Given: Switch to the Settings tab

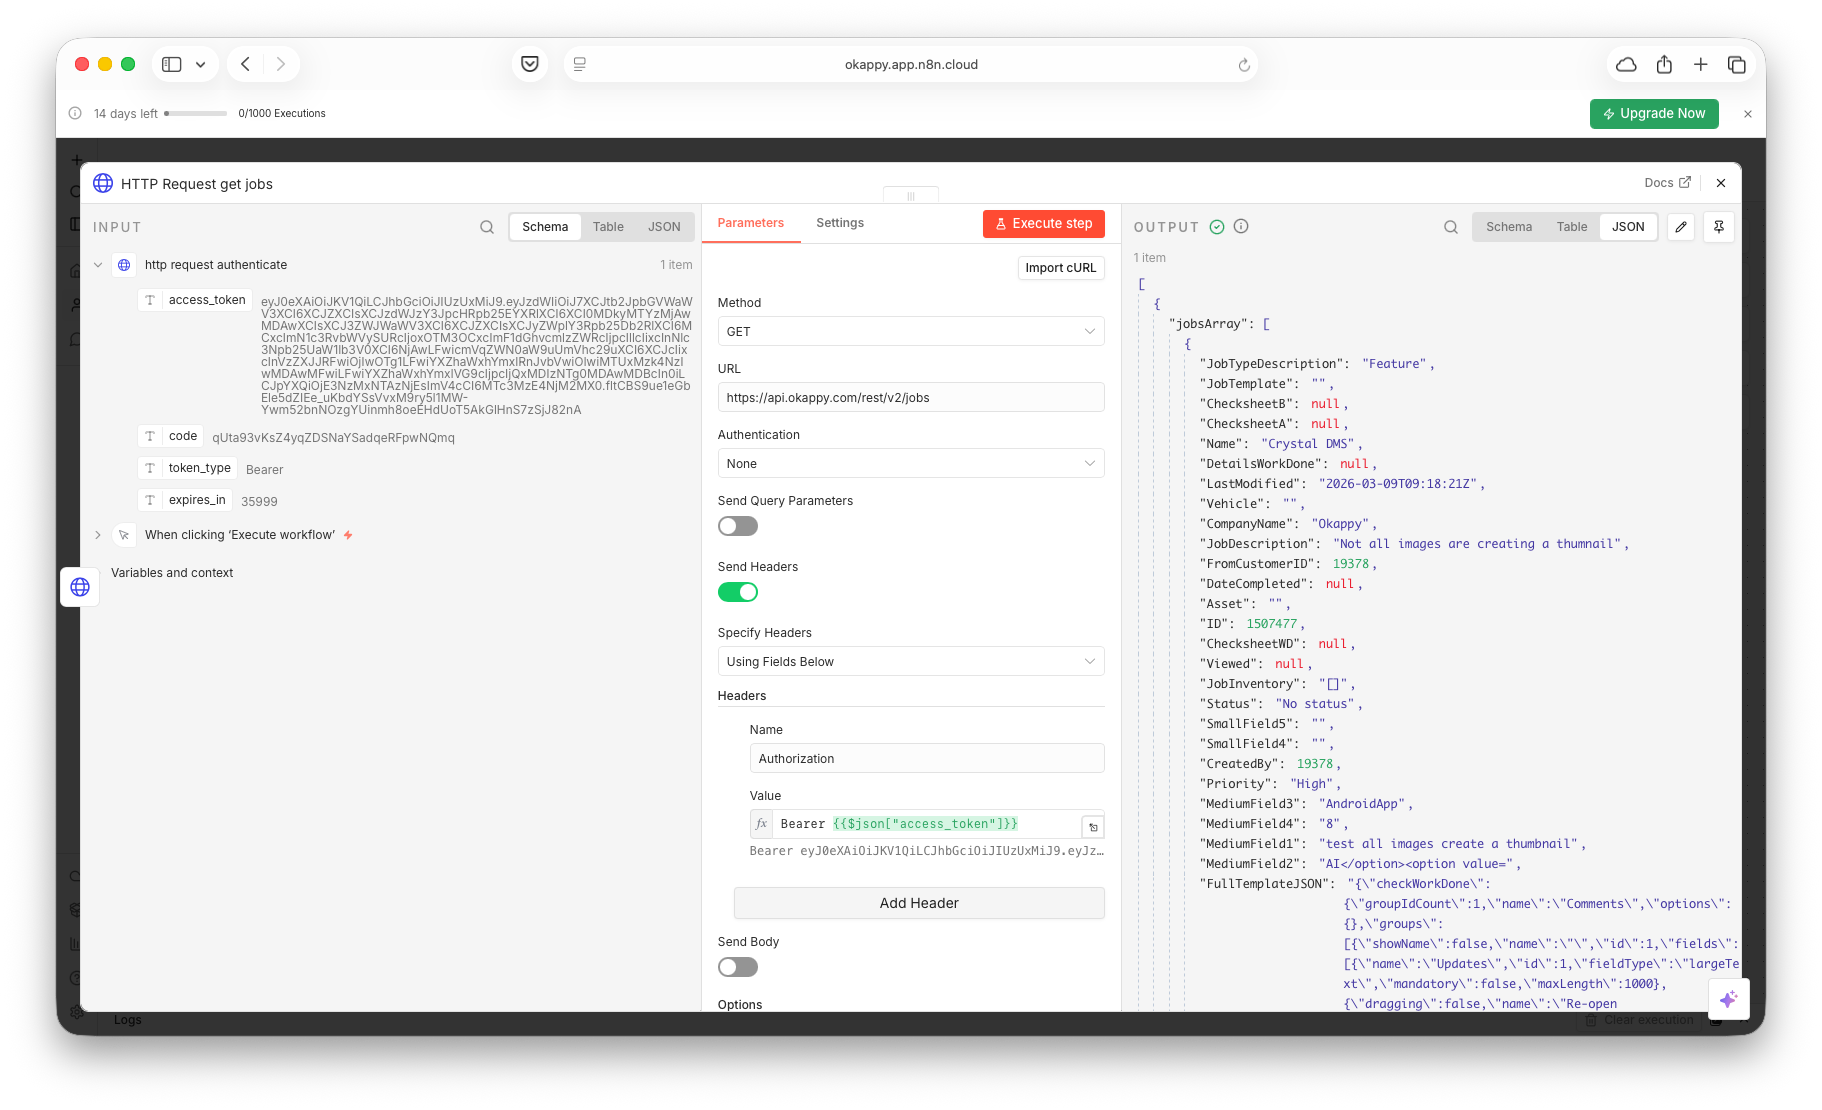Looking at the screenshot, I should 840,223.
